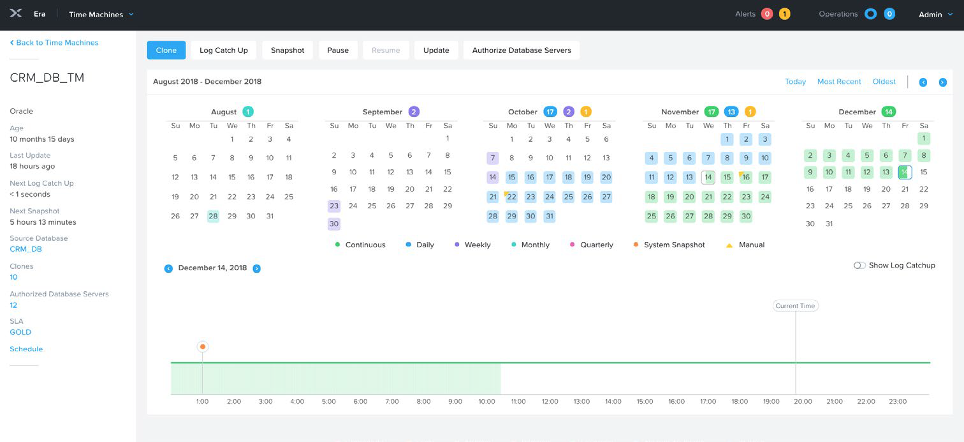Go to previous months with calendar arrow

[x=923, y=82]
